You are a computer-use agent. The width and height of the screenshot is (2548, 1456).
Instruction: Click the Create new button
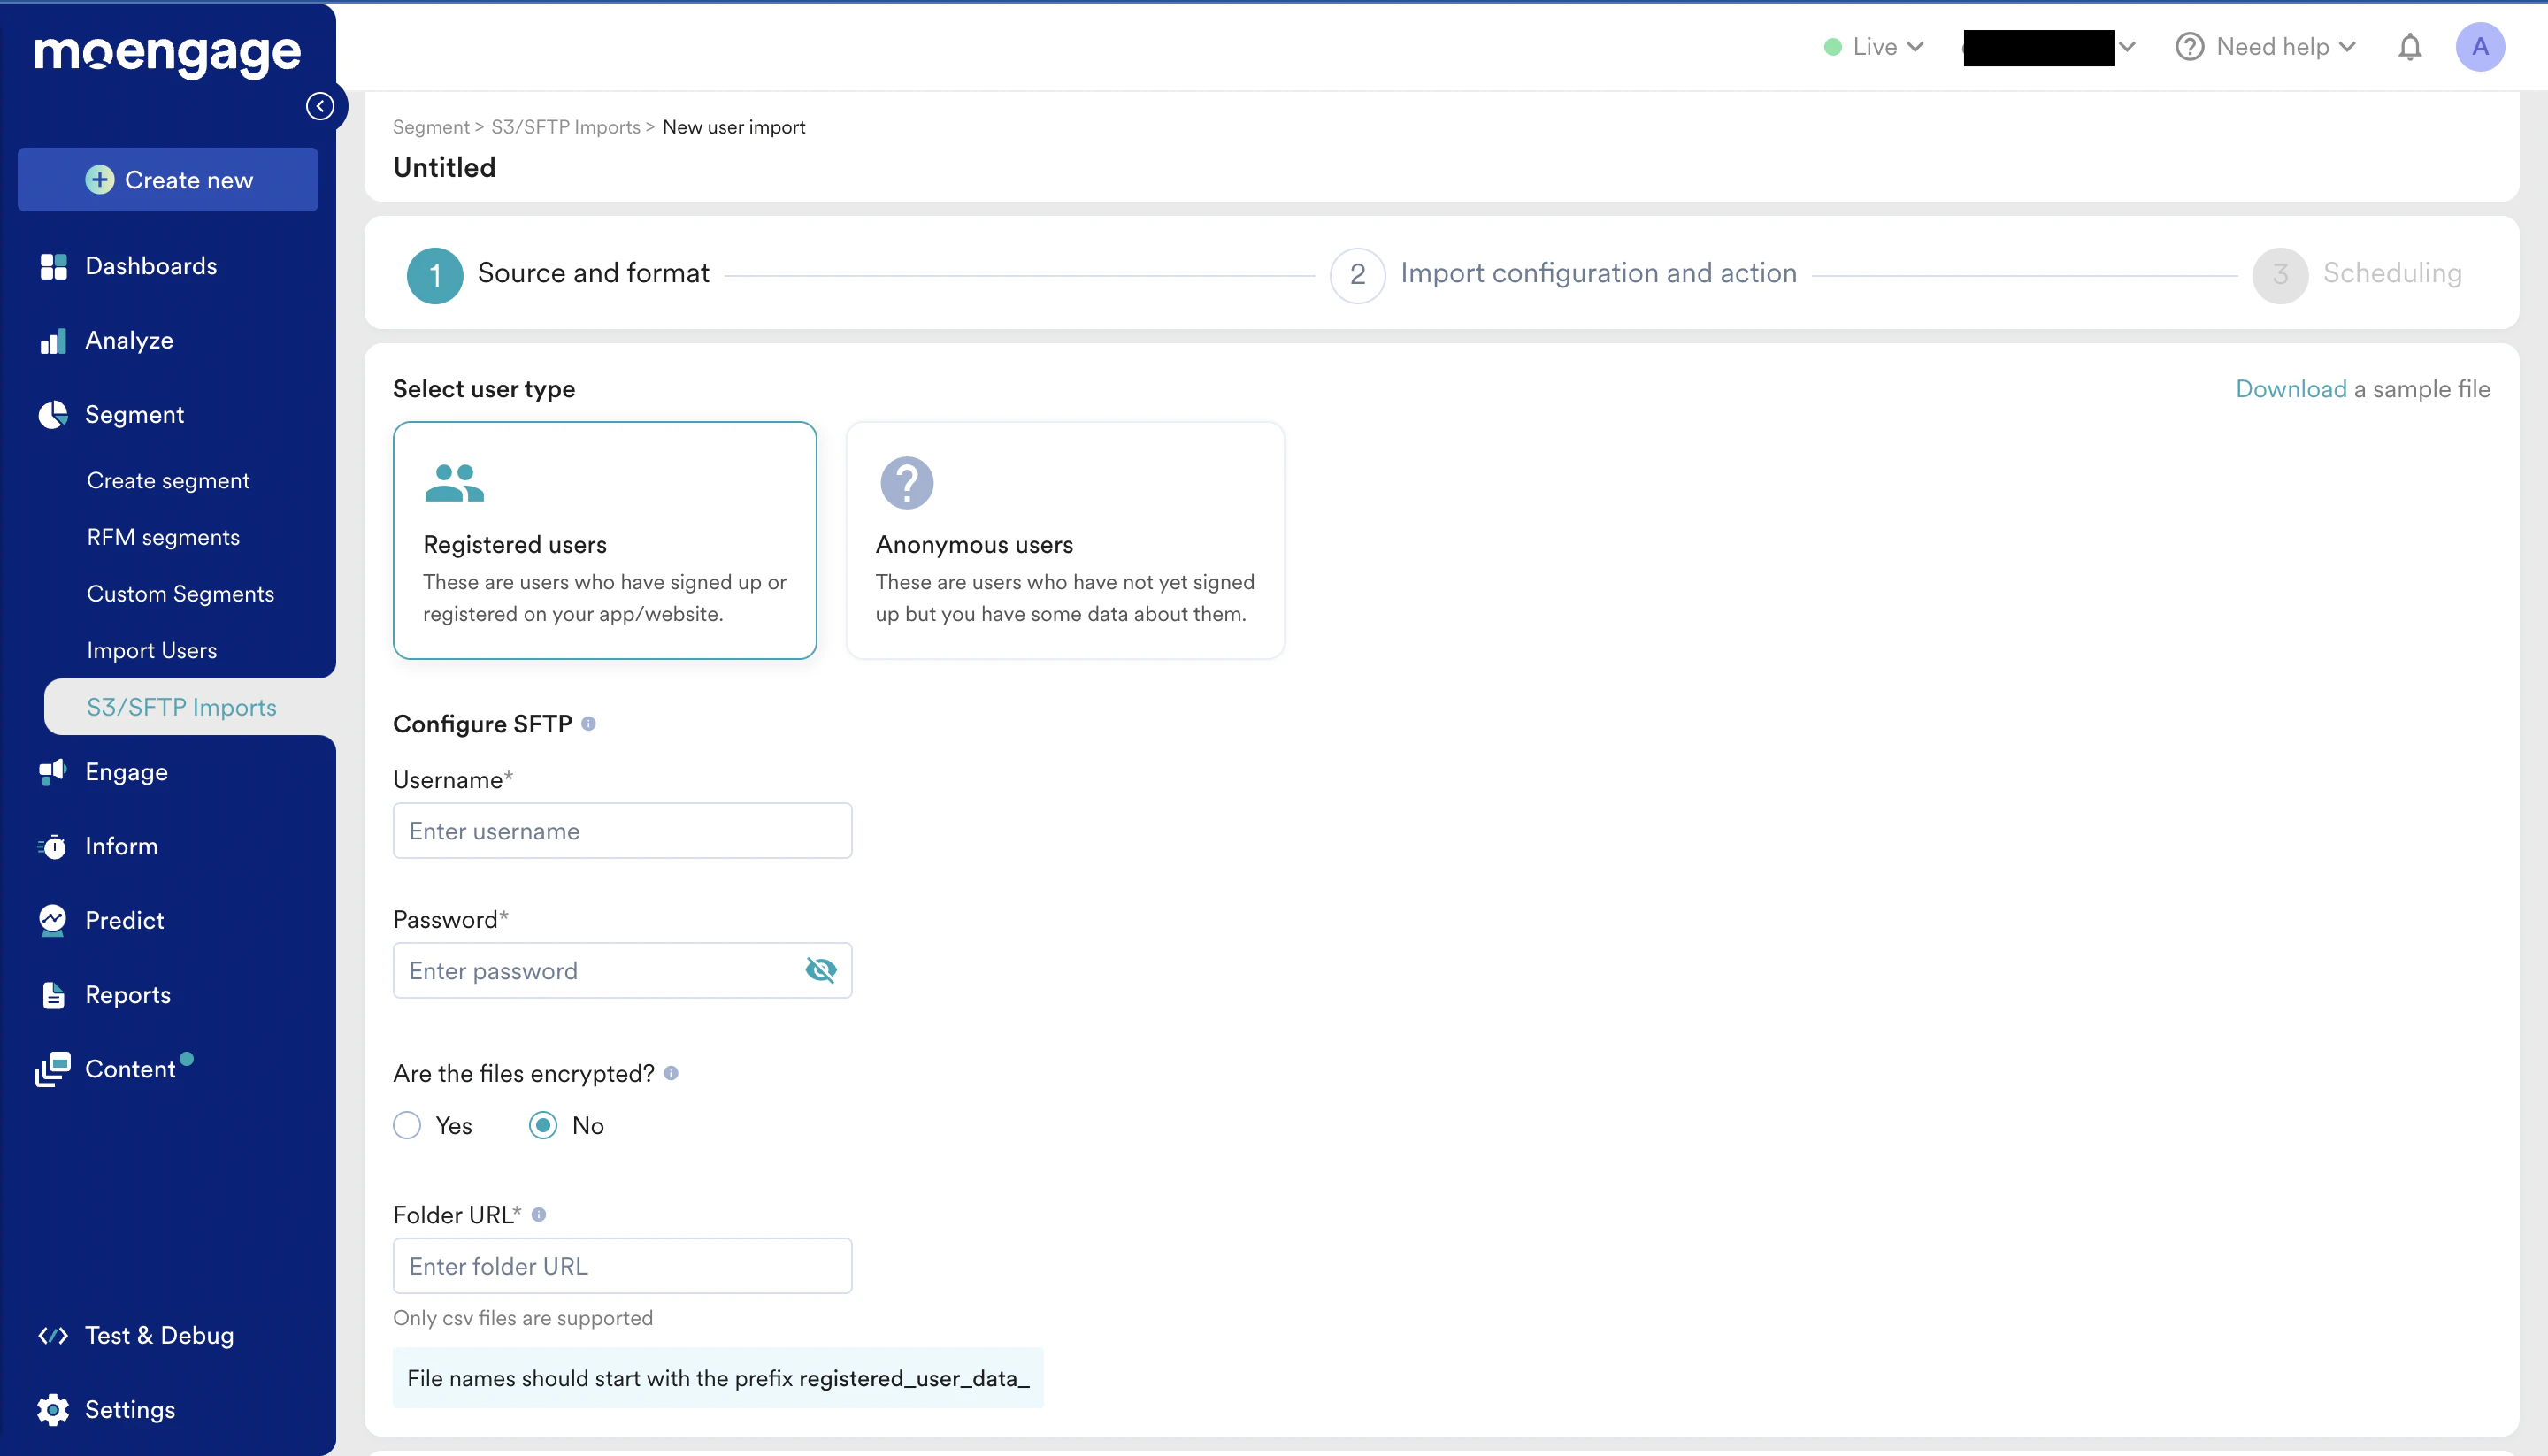[x=168, y=180]
